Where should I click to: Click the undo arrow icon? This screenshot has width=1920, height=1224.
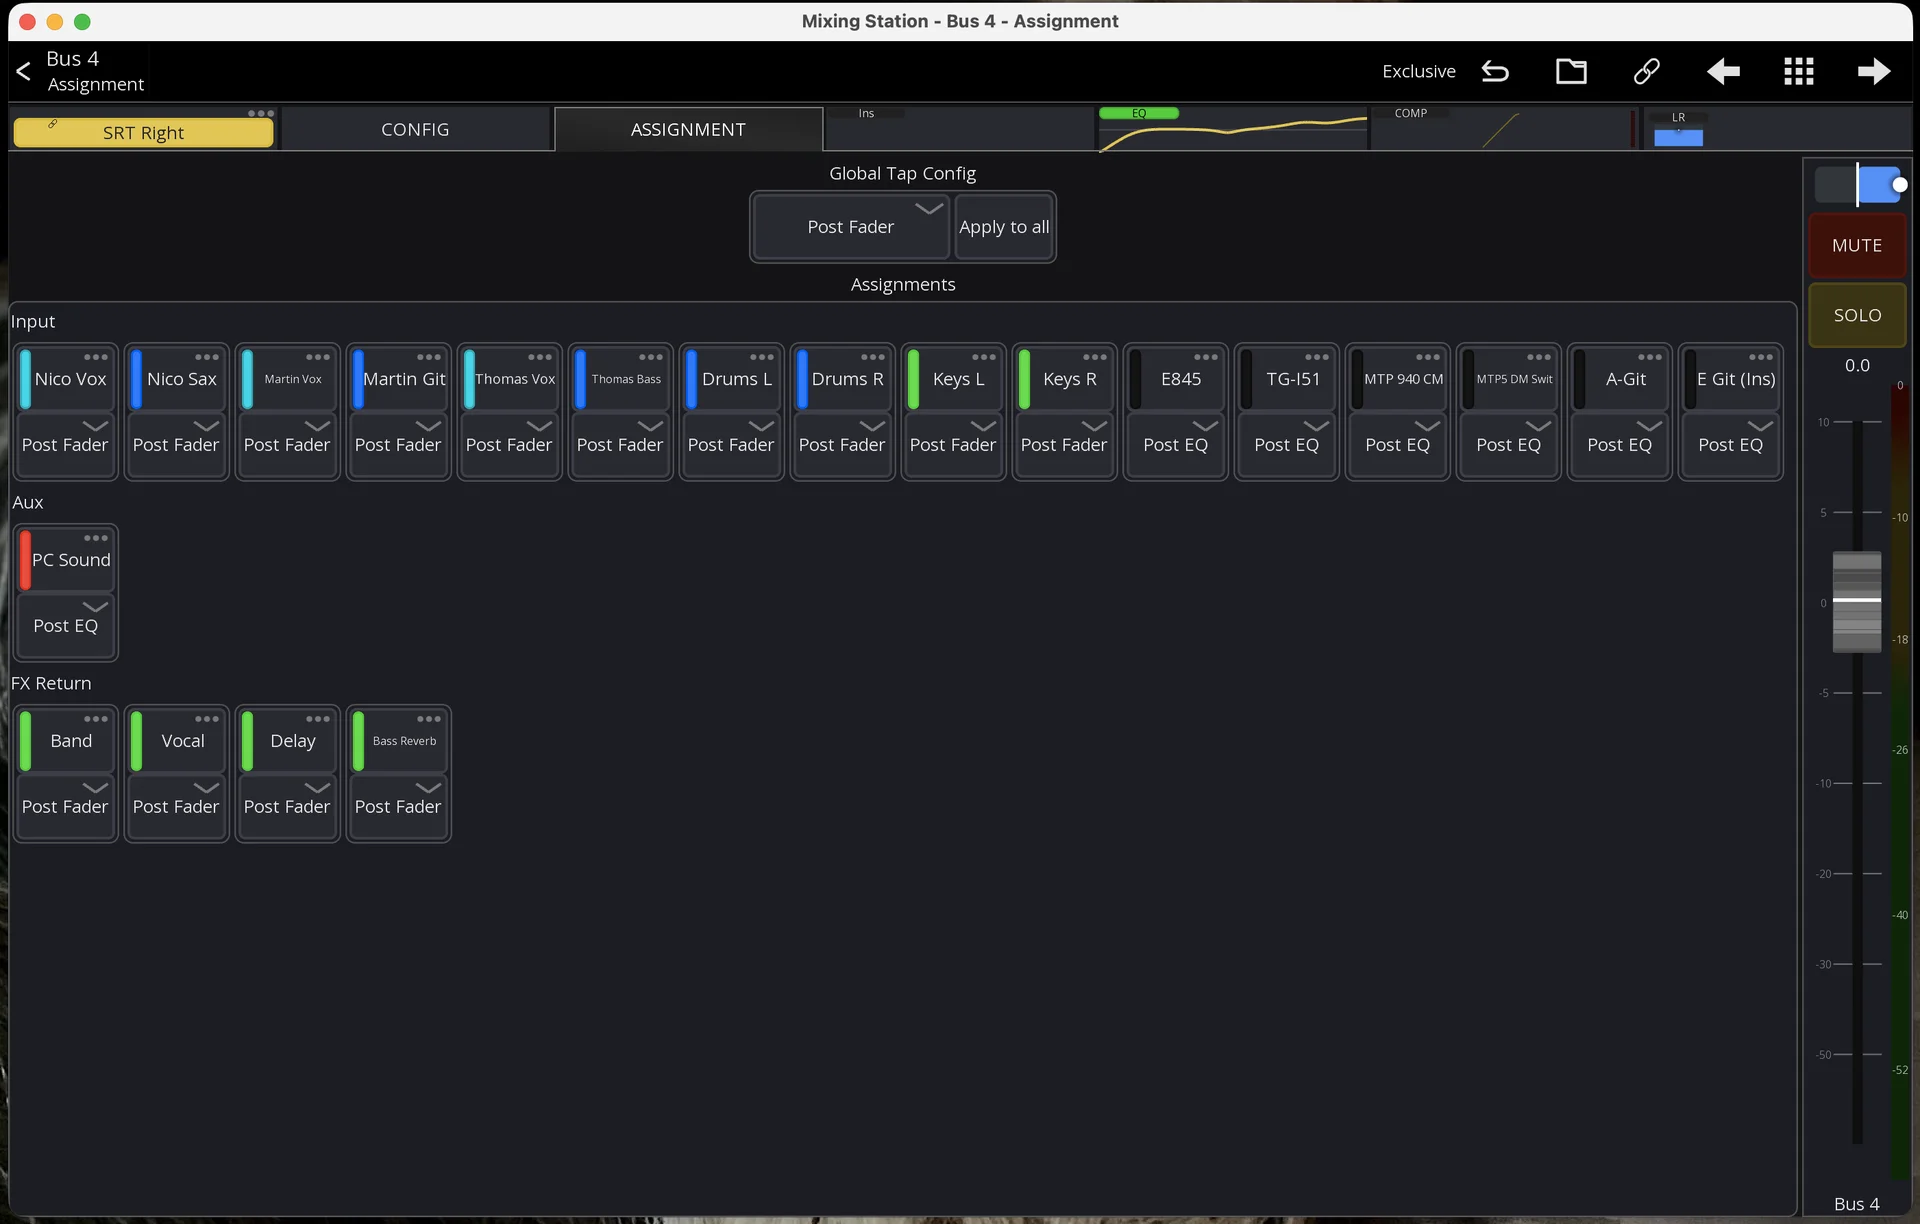[1495, 71]
